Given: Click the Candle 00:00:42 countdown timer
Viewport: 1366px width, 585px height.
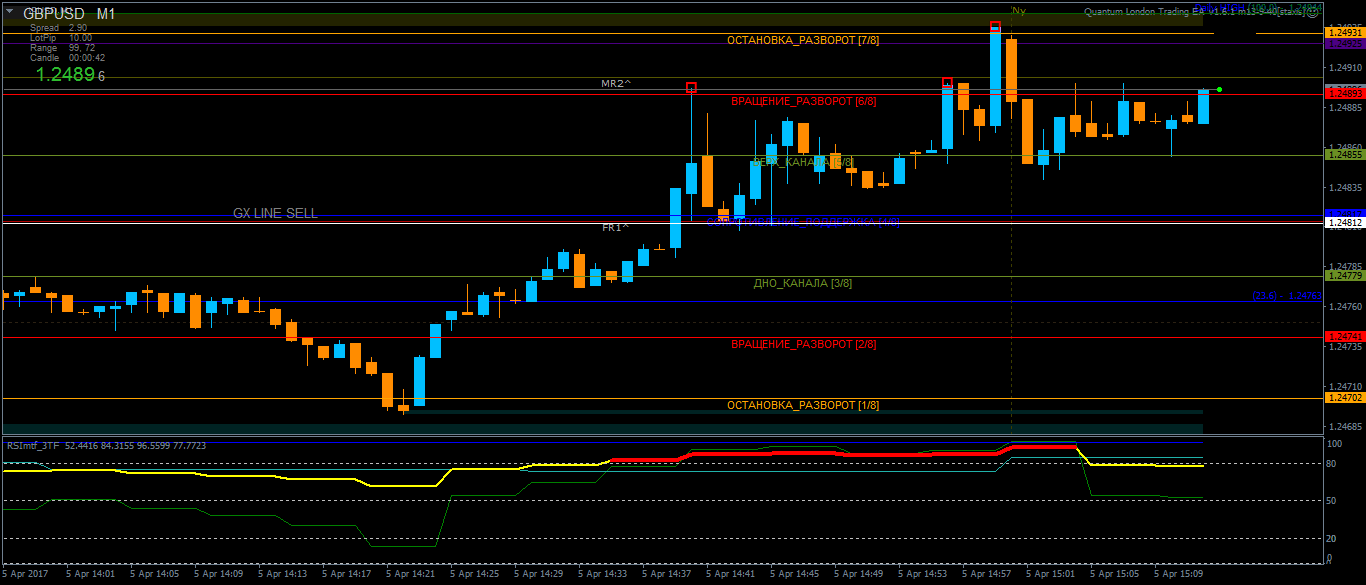Looking at the screenshot, I should click(67, 58).
